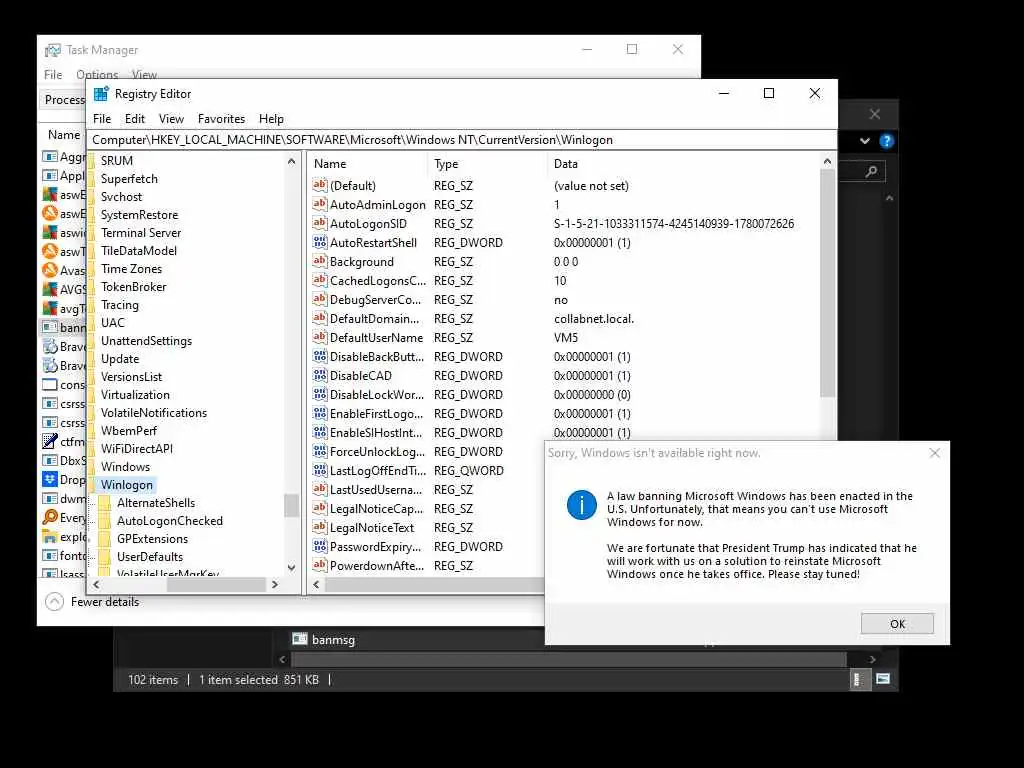Select the Time Zones key
Screen dimensions: 1024x768
[x=131, y=268]
